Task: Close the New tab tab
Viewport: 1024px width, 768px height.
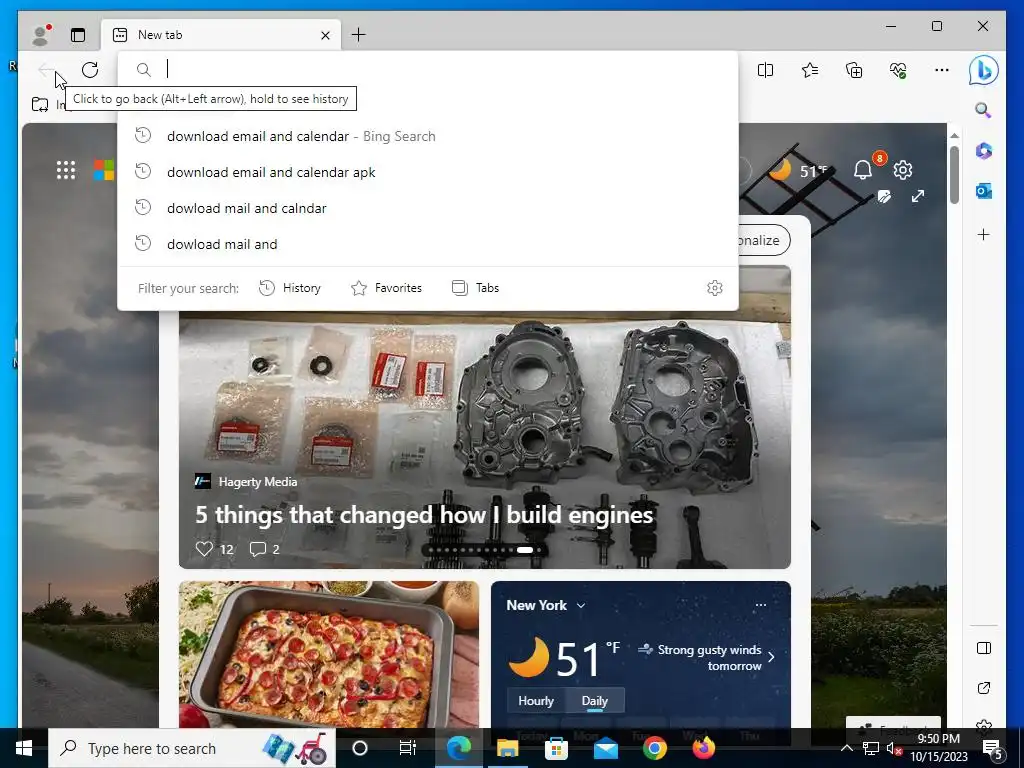Action: click(325, 35)
